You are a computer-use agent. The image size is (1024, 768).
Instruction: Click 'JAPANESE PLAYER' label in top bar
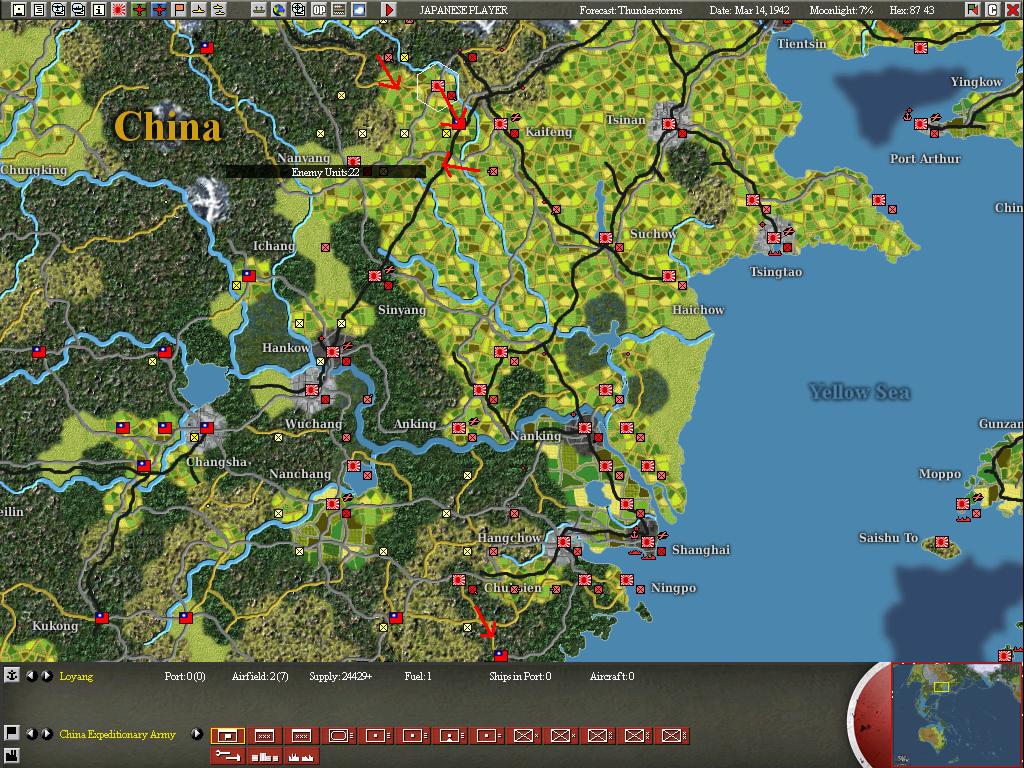(463, 10)
